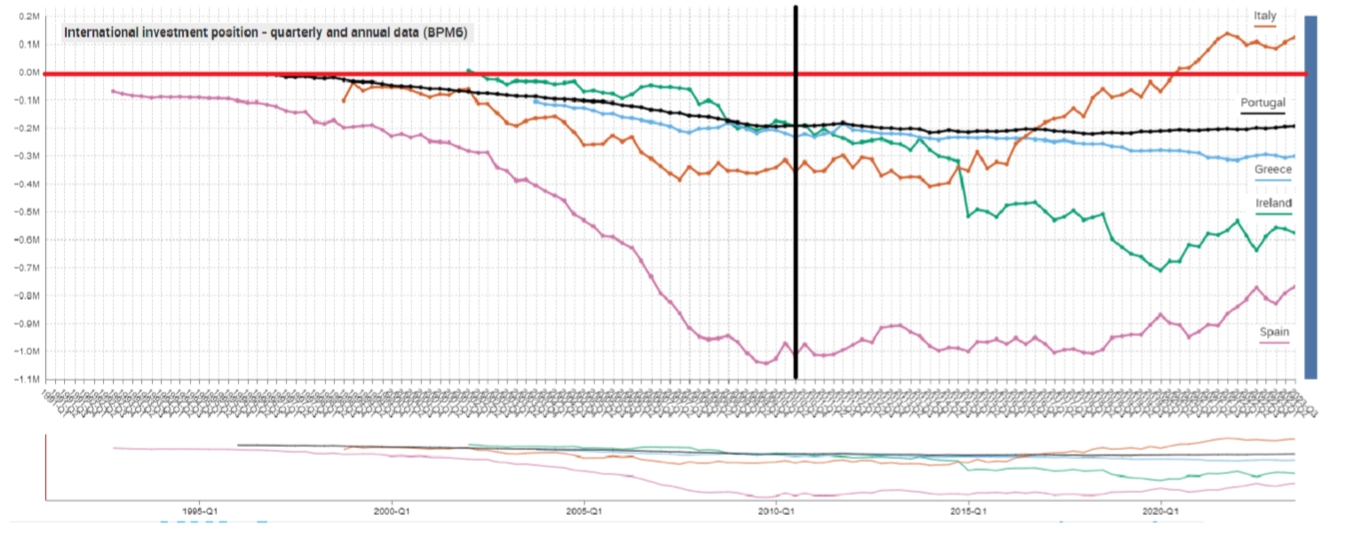Click the 2005-Q1 label in the navigator
Viewport: 1352px width, 538px height.
click(584, 511)
